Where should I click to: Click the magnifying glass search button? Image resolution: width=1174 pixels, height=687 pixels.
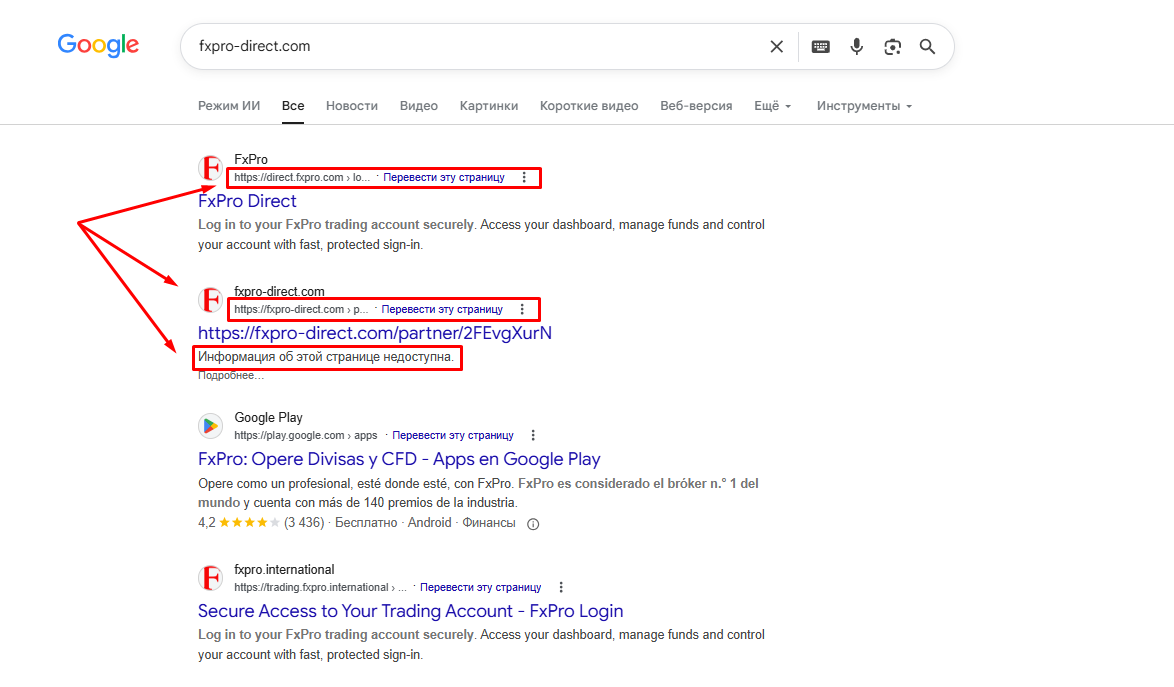(x=928, y=46)
